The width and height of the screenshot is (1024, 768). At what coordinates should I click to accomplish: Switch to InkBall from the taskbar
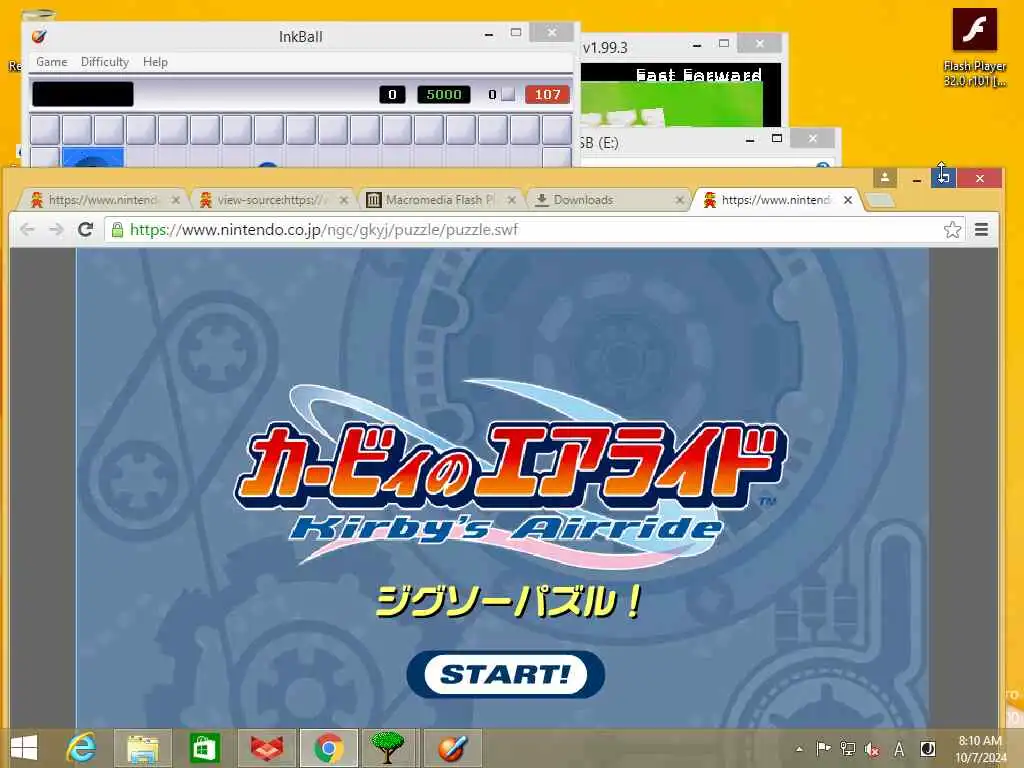tap(453, 748)
